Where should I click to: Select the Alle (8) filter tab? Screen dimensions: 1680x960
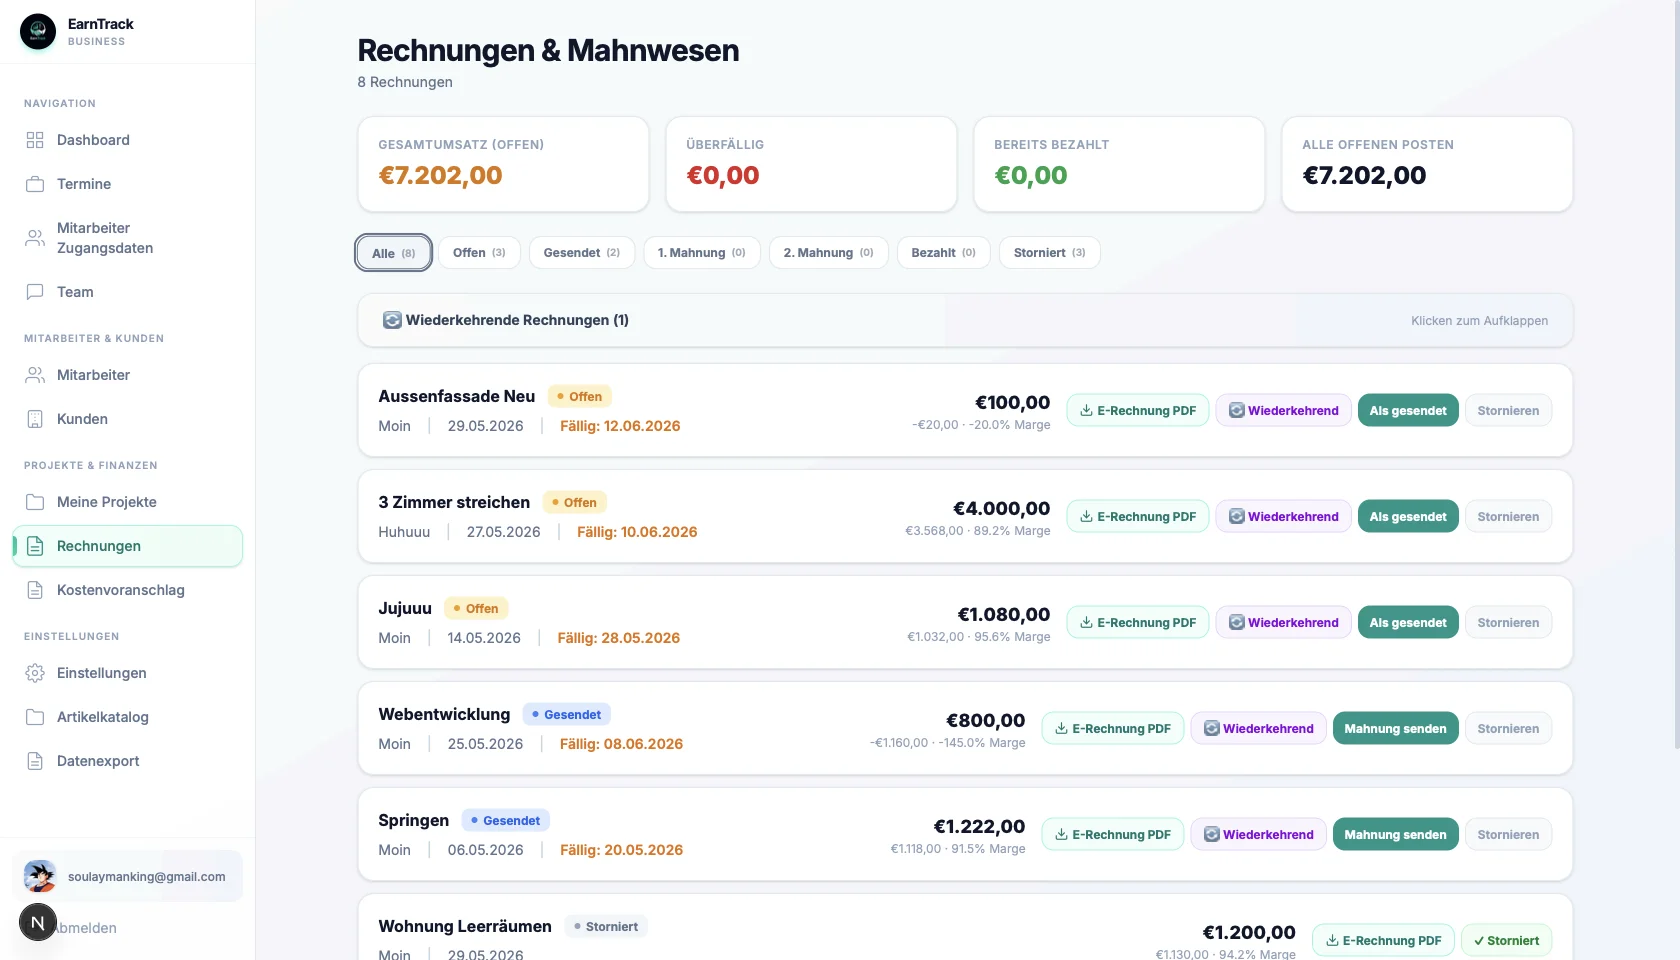(x=394, y=253)
